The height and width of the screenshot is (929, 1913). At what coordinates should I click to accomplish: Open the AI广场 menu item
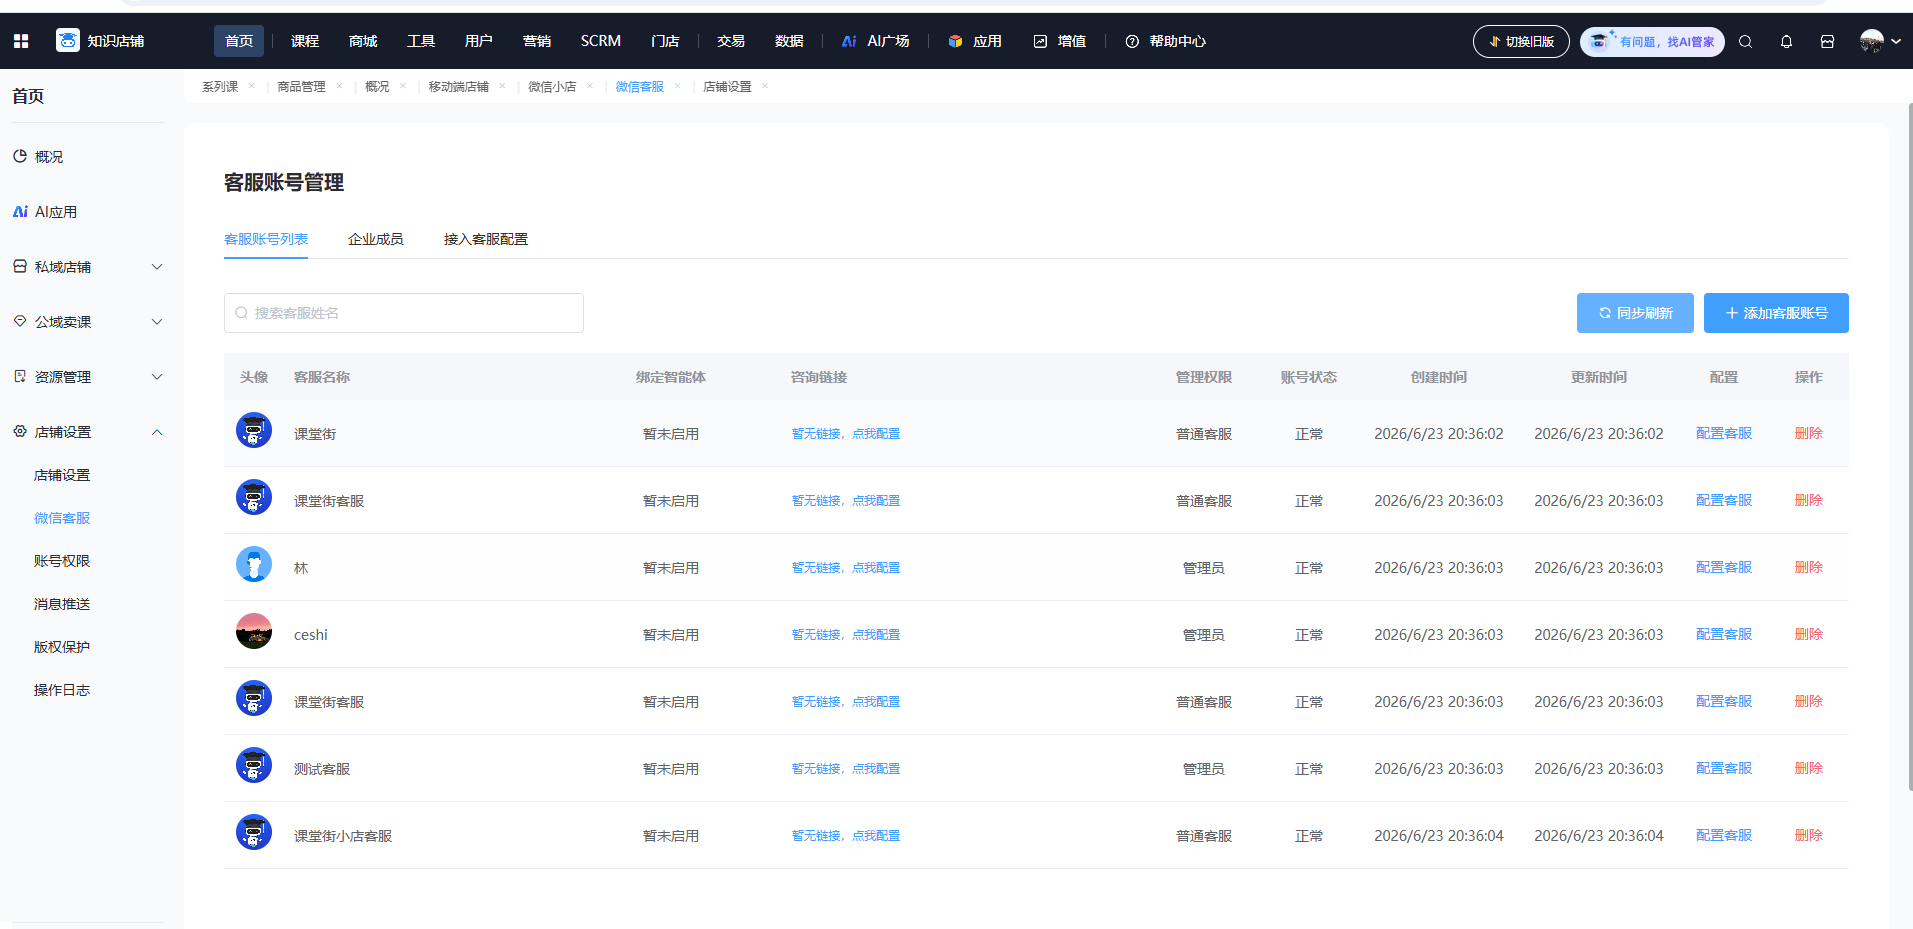pyautogui.click(x=876, y=41)
